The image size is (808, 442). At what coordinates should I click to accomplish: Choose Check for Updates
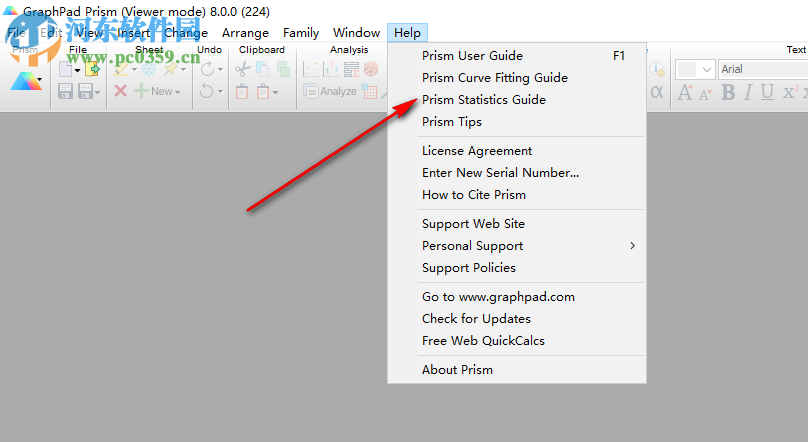(x=517, y=319)
